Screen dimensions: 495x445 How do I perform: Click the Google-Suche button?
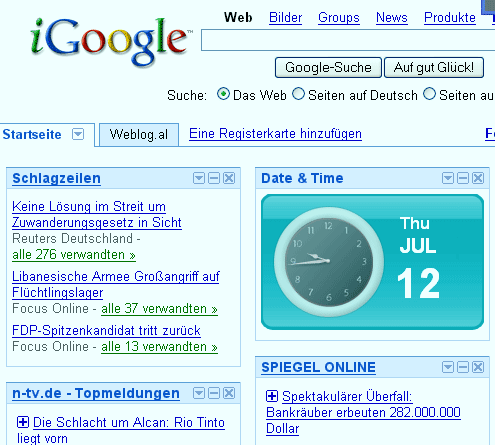(x=328, y=68)
